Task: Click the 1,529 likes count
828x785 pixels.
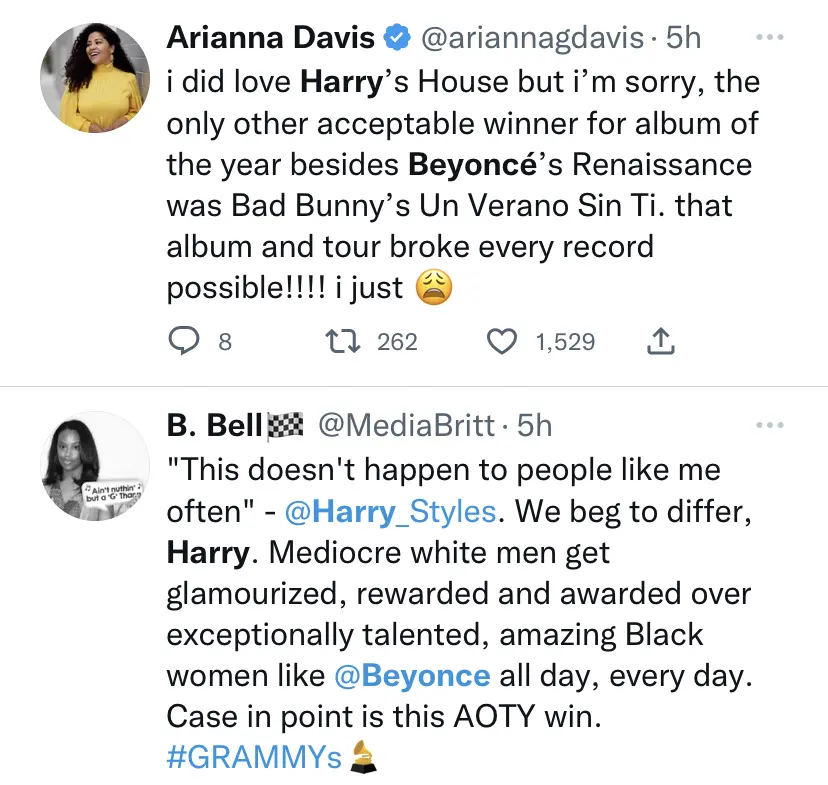Action: tap(565, 342)
